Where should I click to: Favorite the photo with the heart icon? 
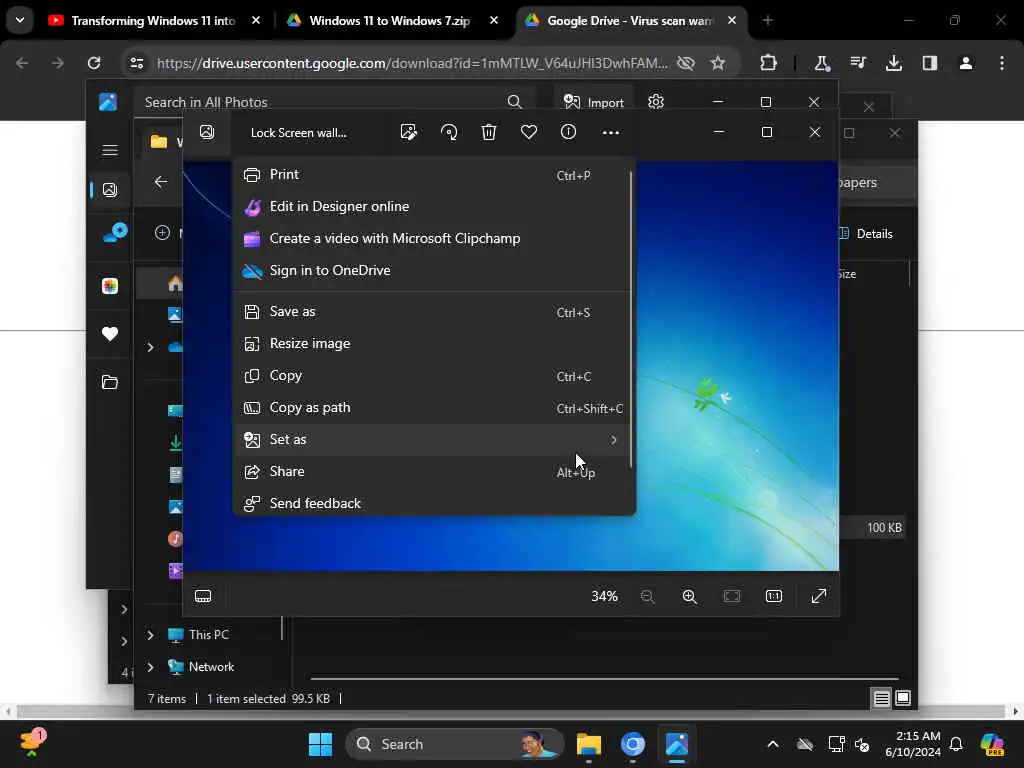click(528, 133)
